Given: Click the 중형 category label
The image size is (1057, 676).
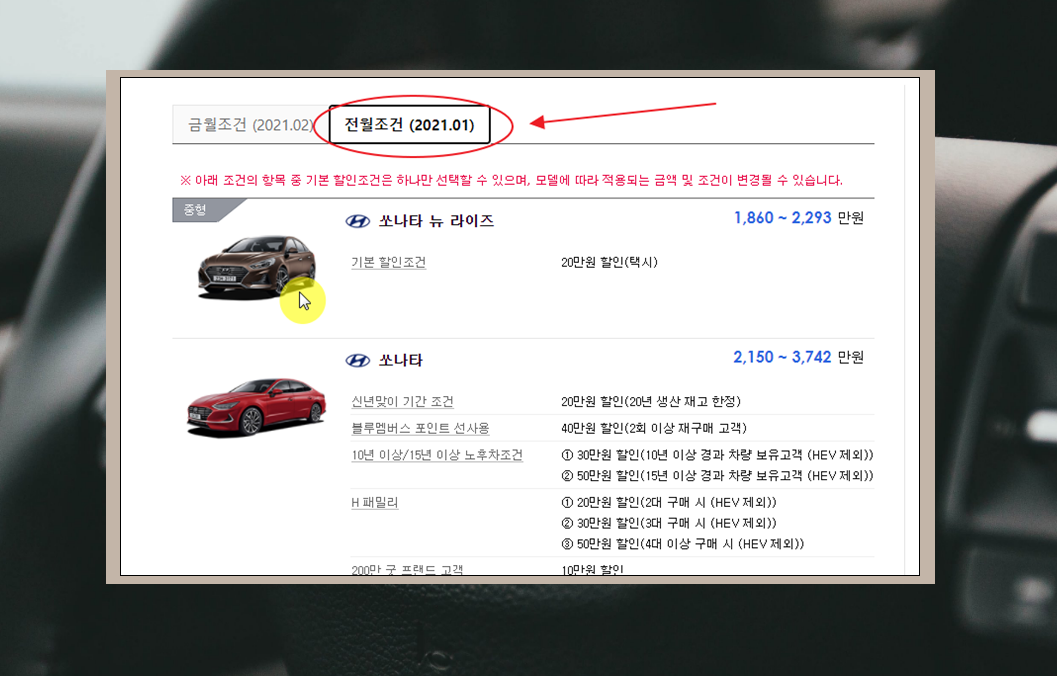Looking at the screenshot, I should tap(195, 210).
